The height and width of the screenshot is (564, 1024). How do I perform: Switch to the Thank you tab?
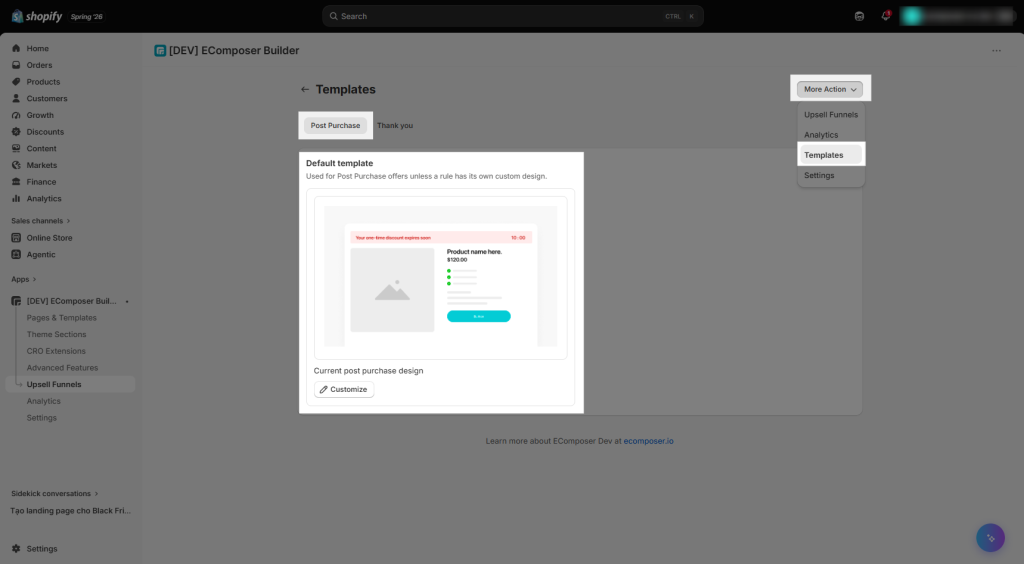(395, 125)
